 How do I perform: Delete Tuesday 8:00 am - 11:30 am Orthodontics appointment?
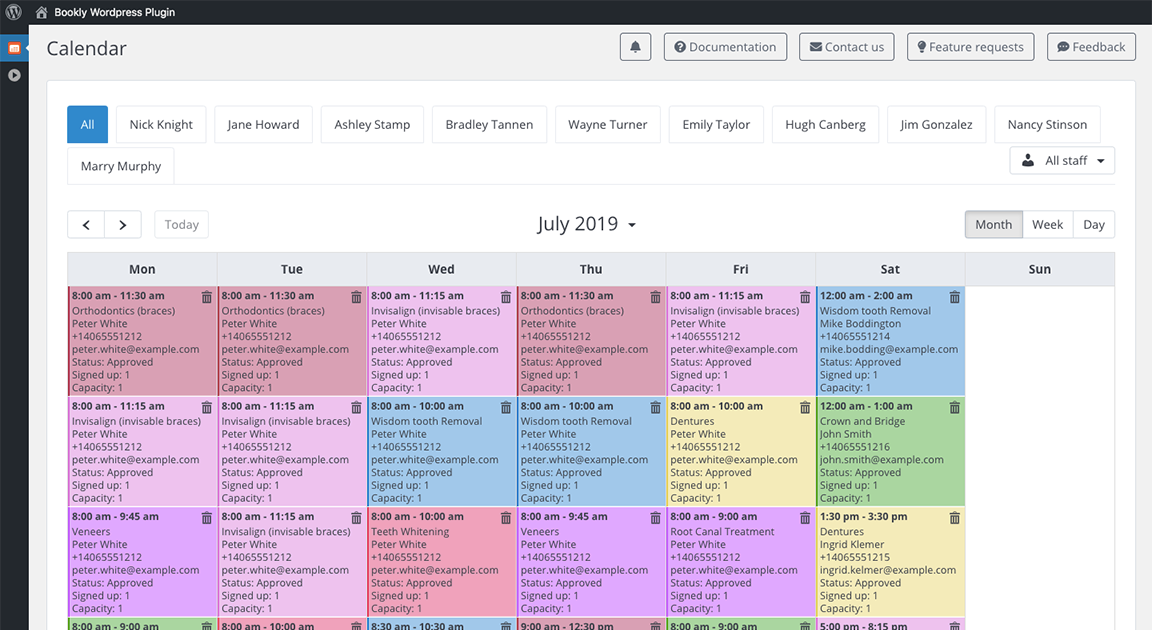point(356,297)
